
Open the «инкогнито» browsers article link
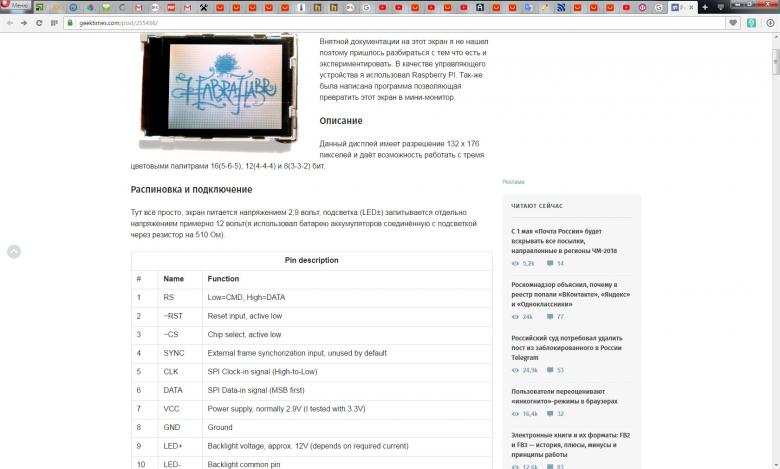click(565, 396)
